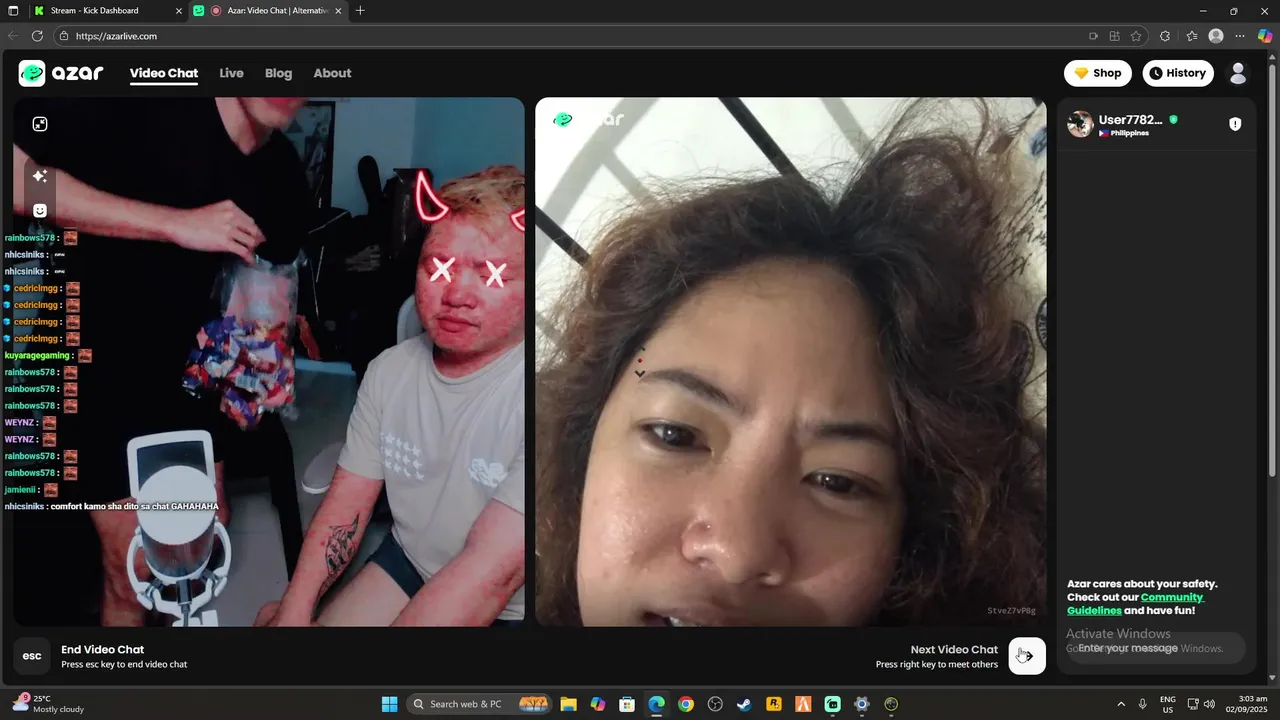This screenshot has width=1280, height=720.
Task: Open the weather widget showing 25°C
Action: coord(47,704)
